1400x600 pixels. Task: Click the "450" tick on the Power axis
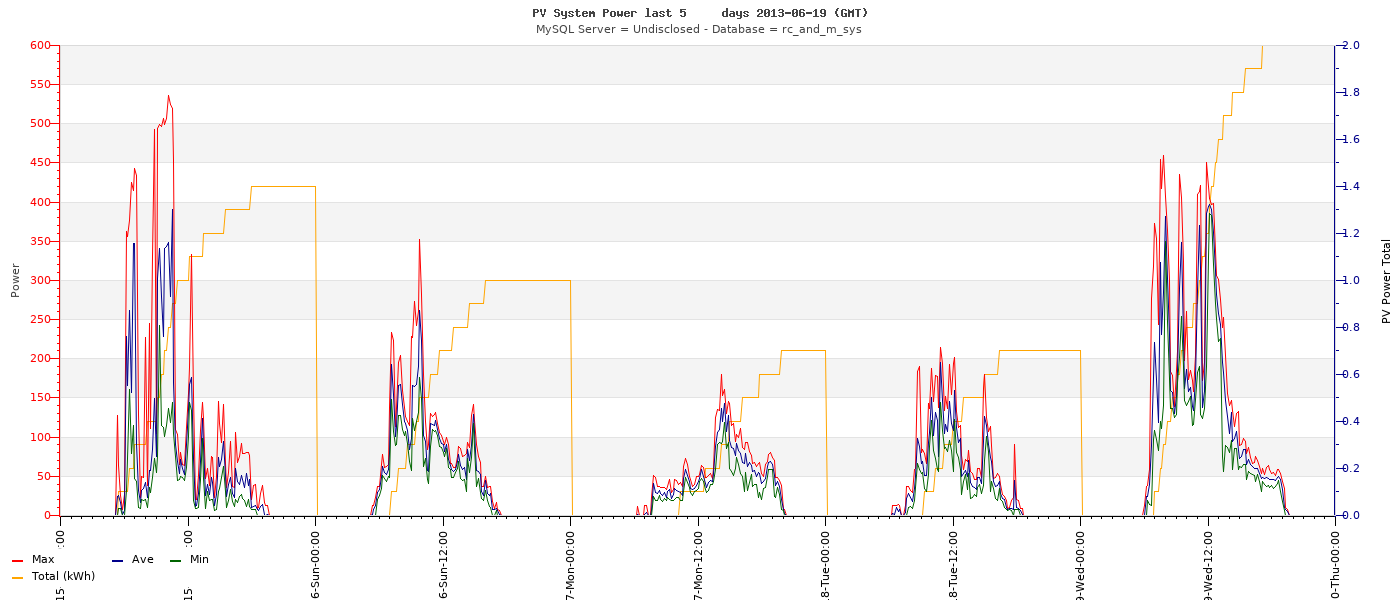click(x=40, y=162)
